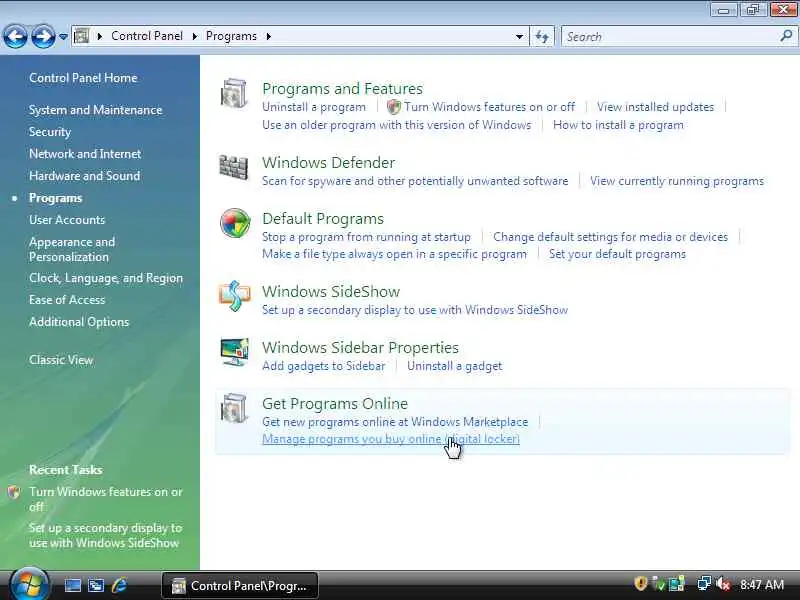Click Stop a program from running at startup
Screen dimensions: 800x600
pos(366,237)
